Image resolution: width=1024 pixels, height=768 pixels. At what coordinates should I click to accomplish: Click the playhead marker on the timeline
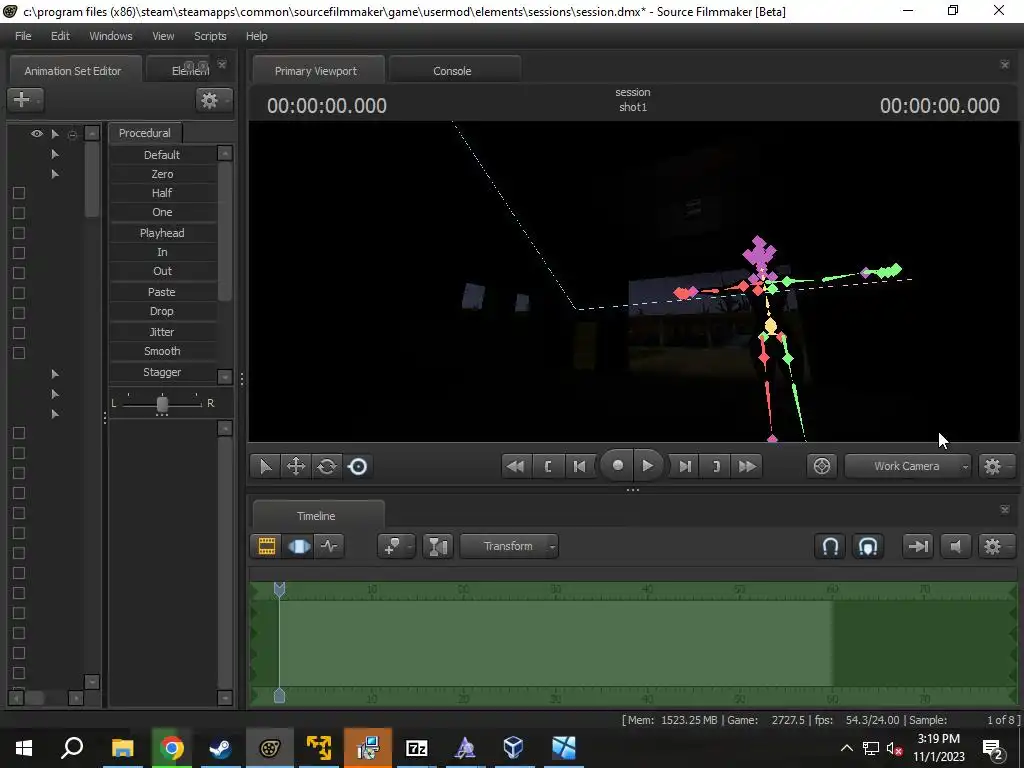point(280,590)
